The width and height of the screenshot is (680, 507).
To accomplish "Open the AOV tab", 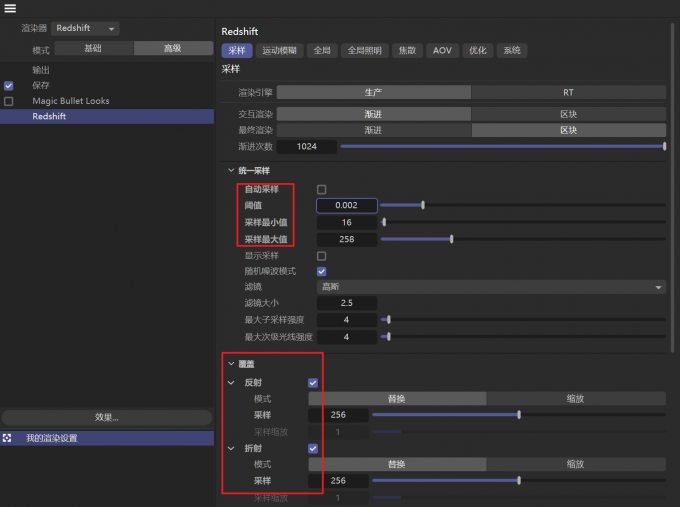I will pos(442,50).
